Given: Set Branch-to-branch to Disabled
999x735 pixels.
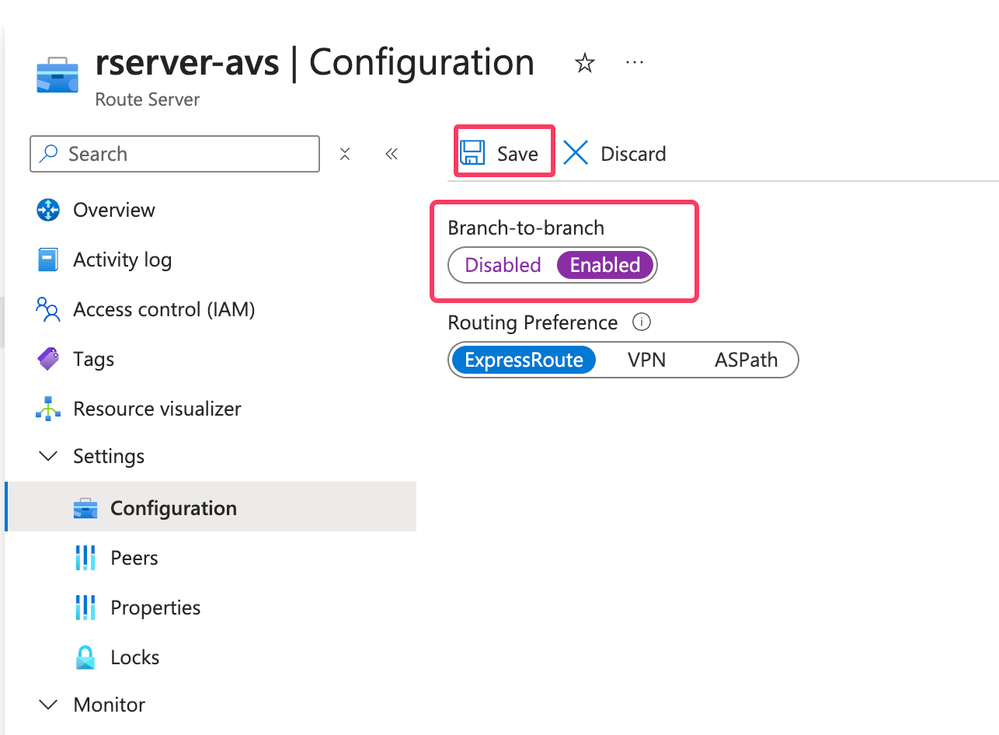Looking at the screenshot, I should coord(503,265).
